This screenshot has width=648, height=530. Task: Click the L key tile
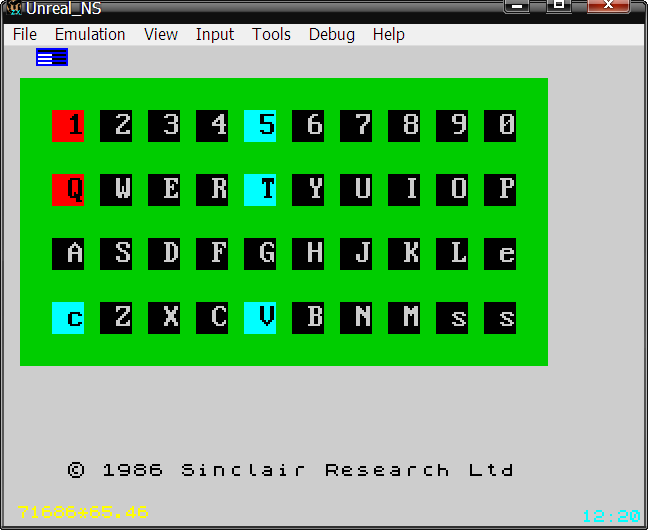[x=452, y=254]
